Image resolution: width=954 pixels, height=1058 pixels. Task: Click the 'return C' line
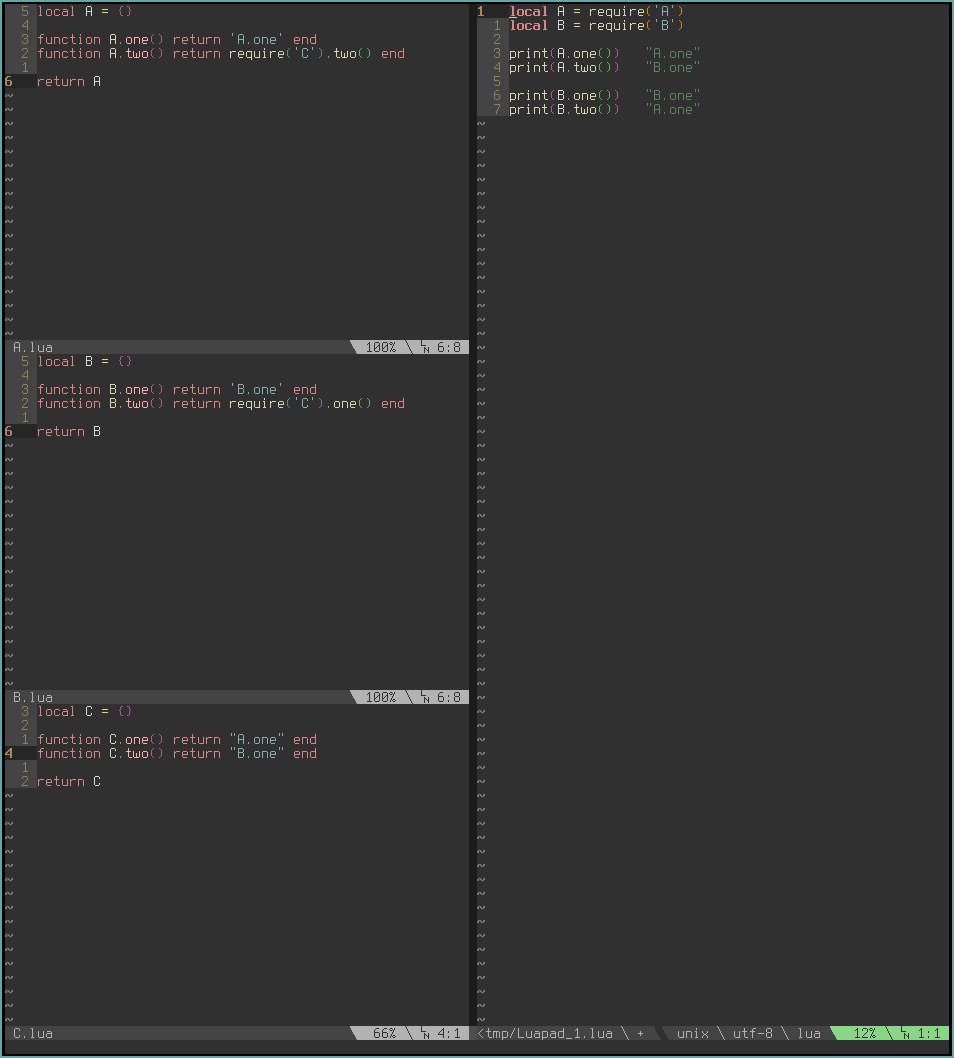(x=69, y=781)
